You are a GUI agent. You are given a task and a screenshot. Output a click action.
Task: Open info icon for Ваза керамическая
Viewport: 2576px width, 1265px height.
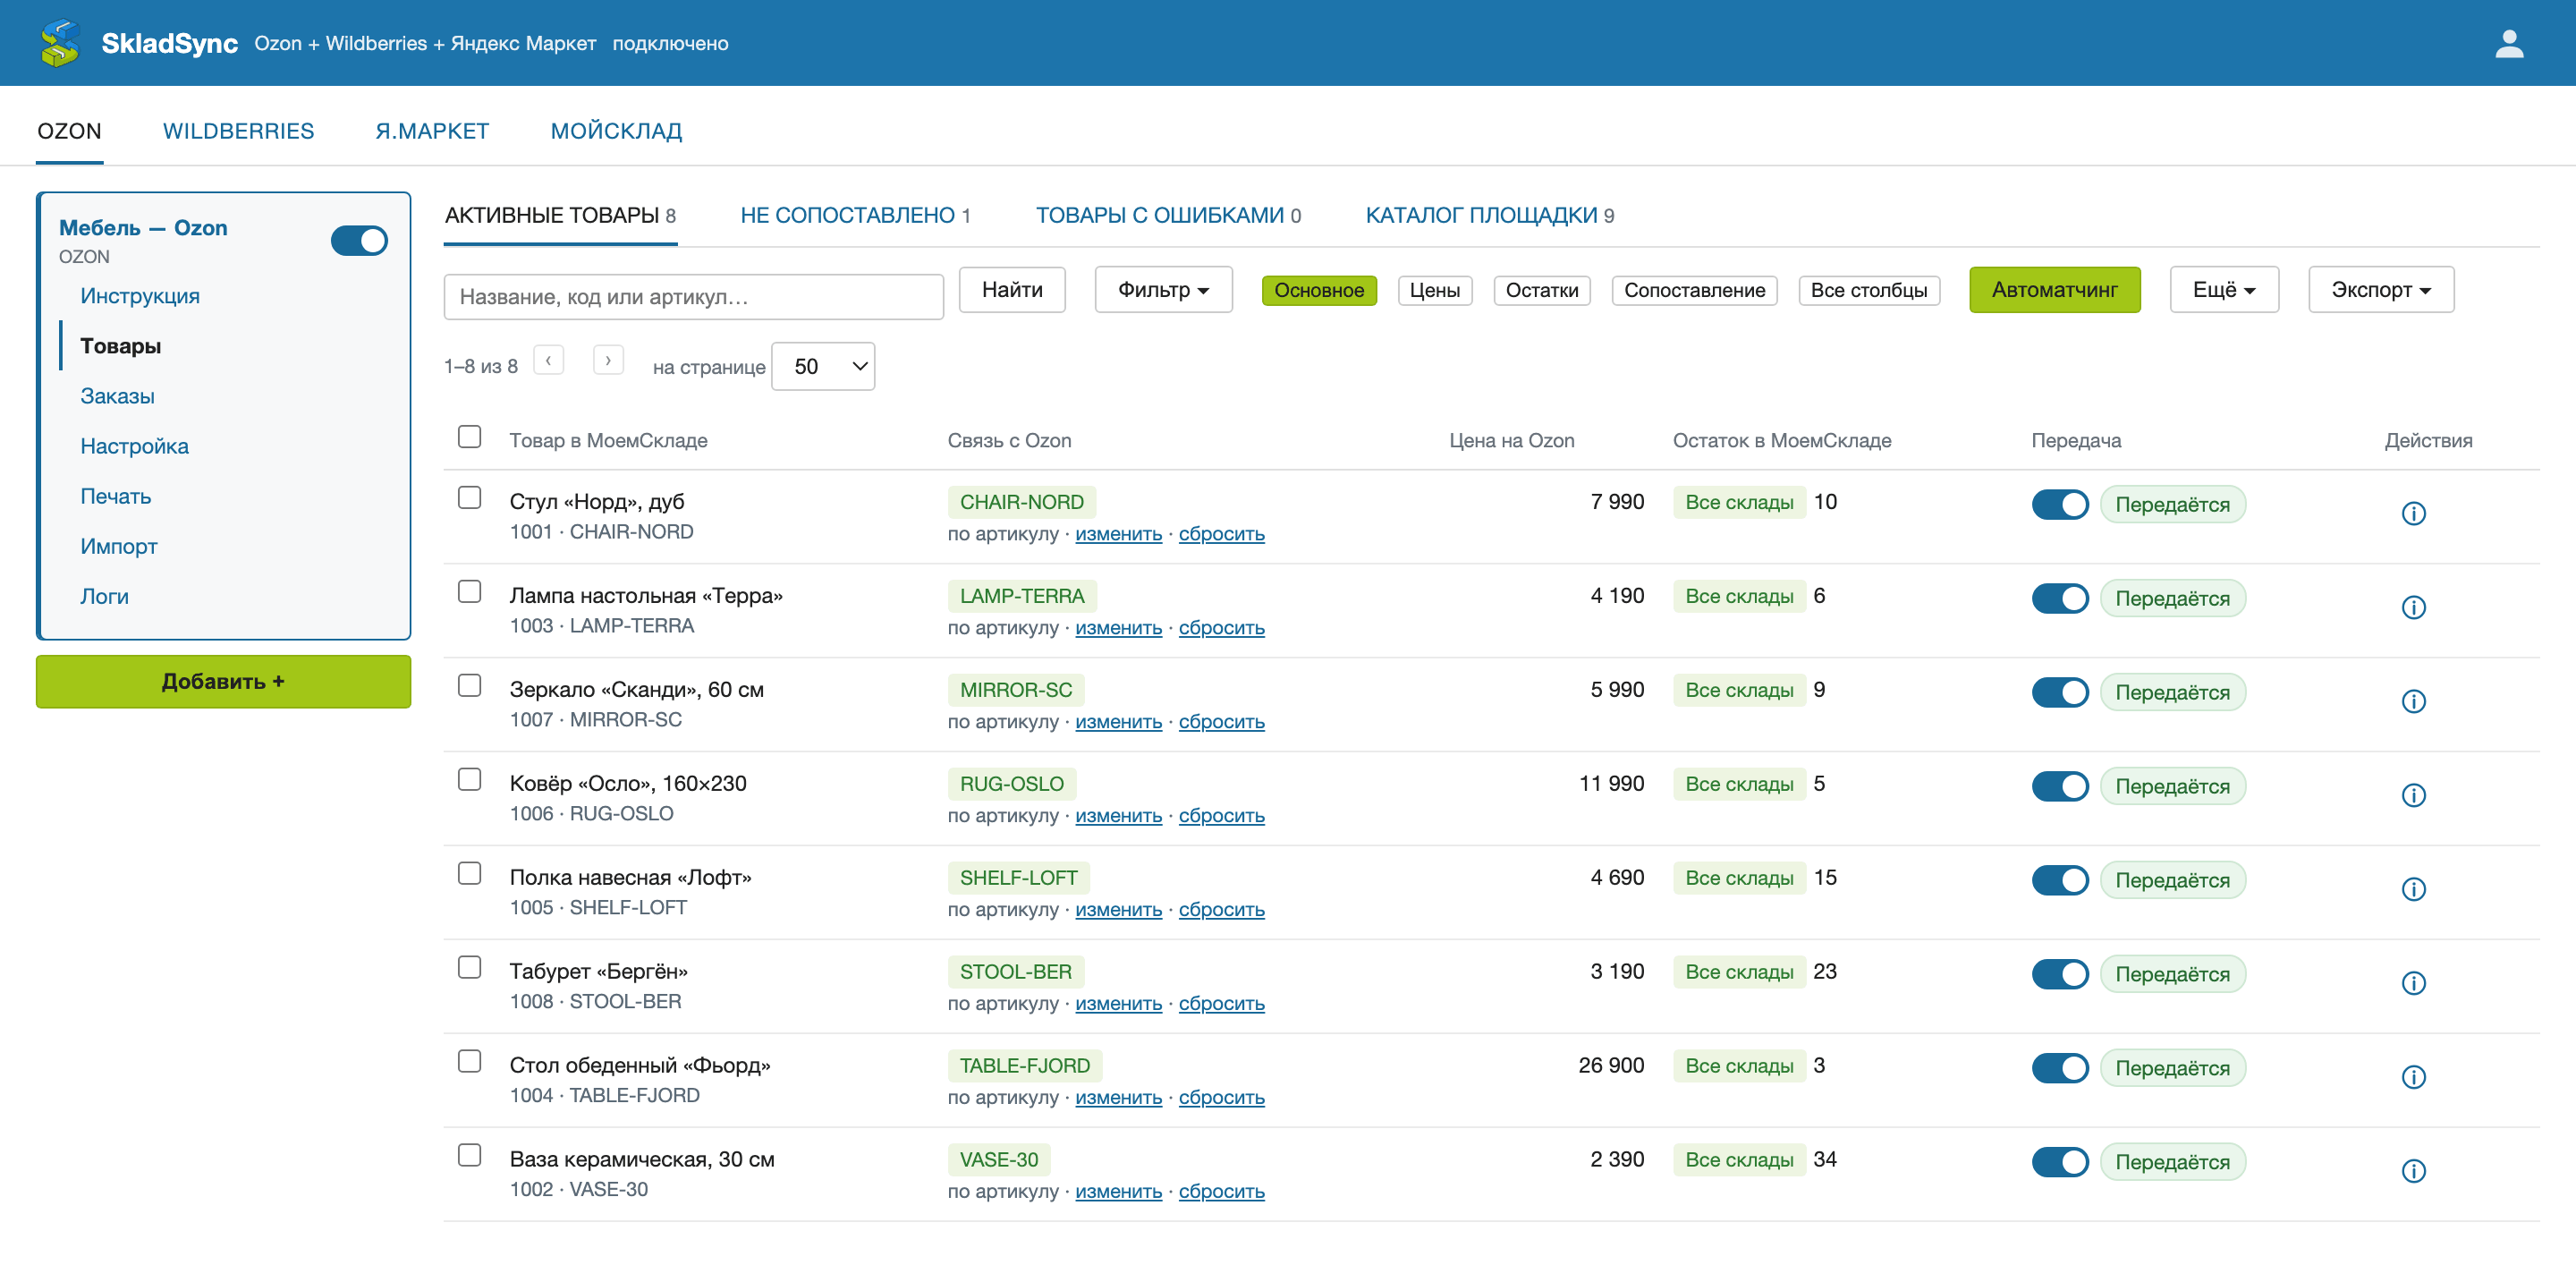tap(2412, 1171)
